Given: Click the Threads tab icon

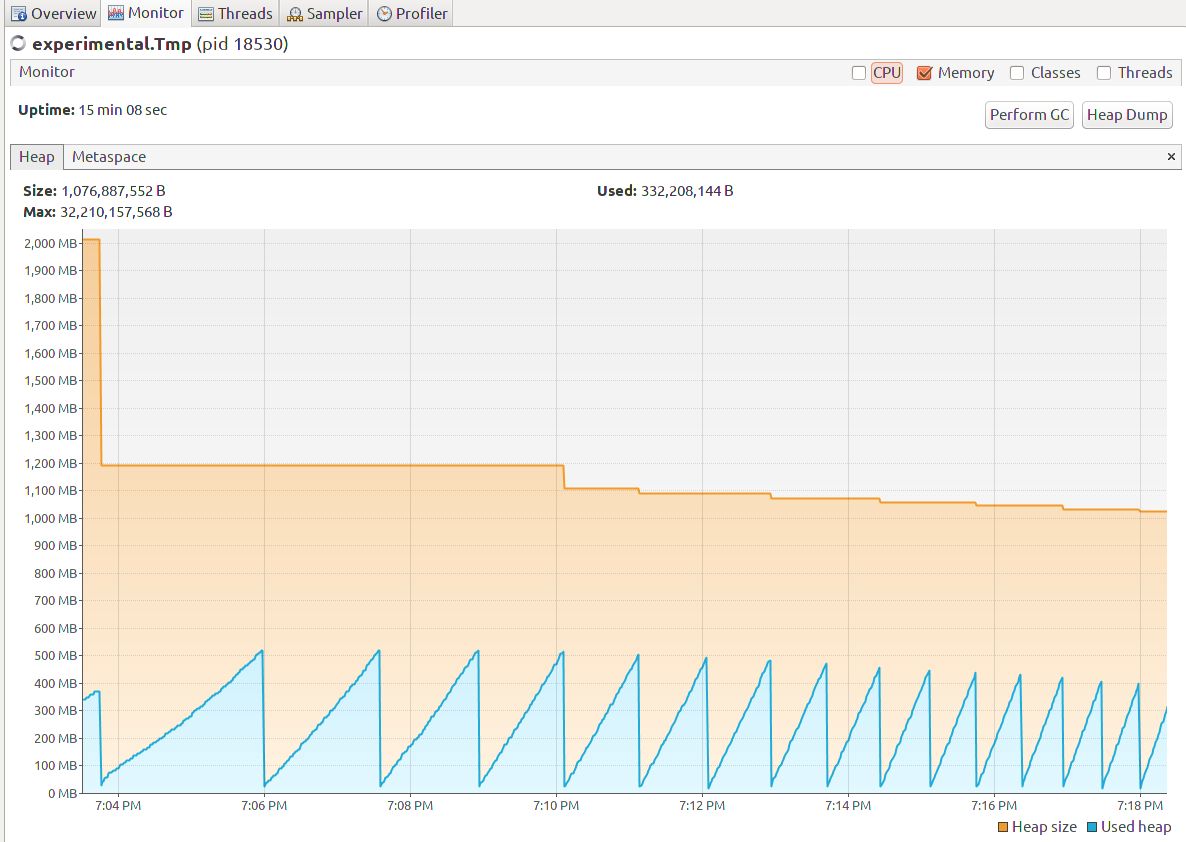Looking at the screenshot, I should click(x=206, y=14).
